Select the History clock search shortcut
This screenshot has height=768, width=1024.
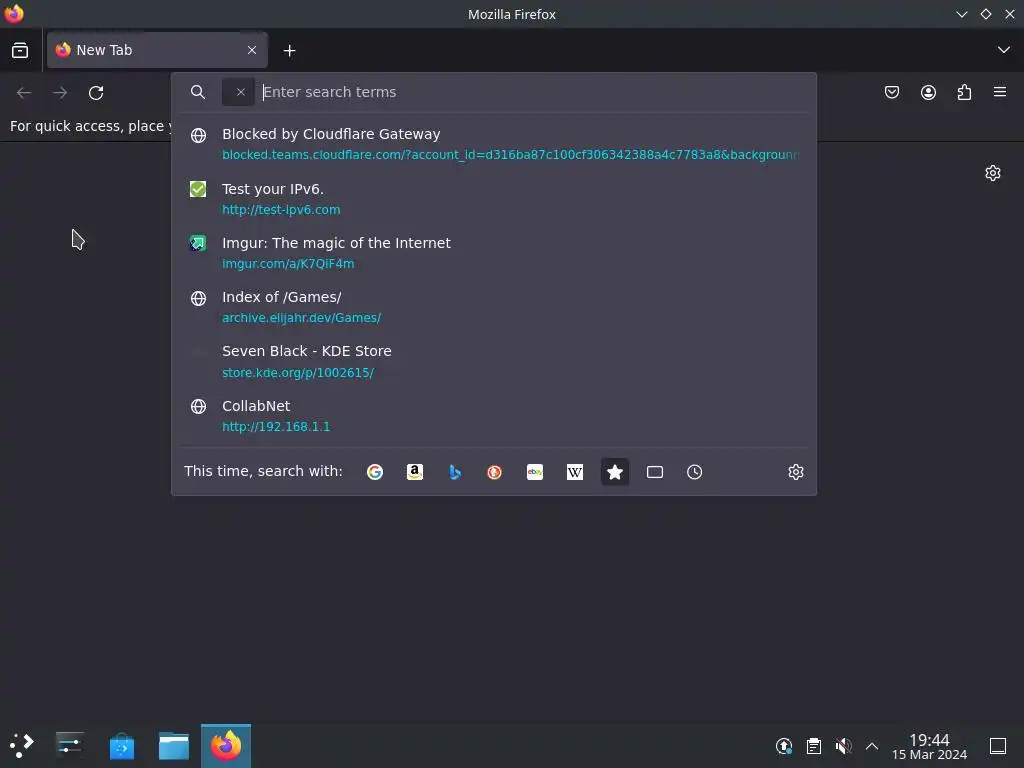point(694,472)
